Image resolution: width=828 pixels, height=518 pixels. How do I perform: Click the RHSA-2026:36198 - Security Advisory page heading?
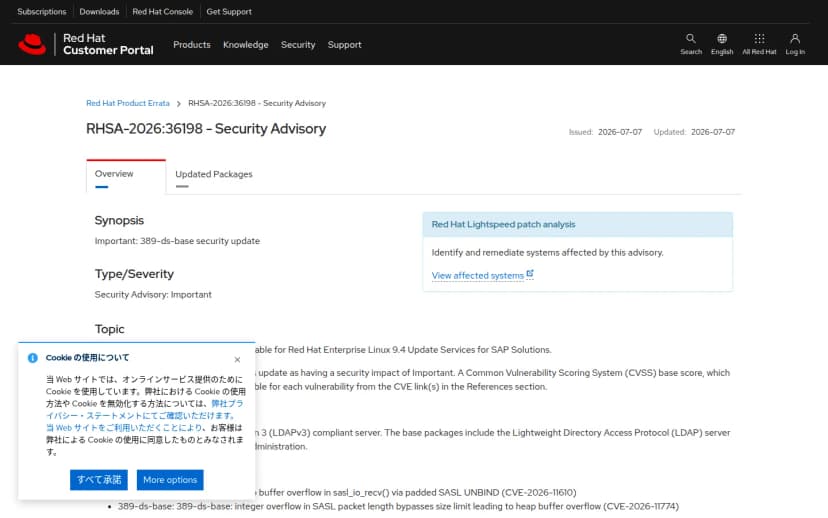pos(206,129)
